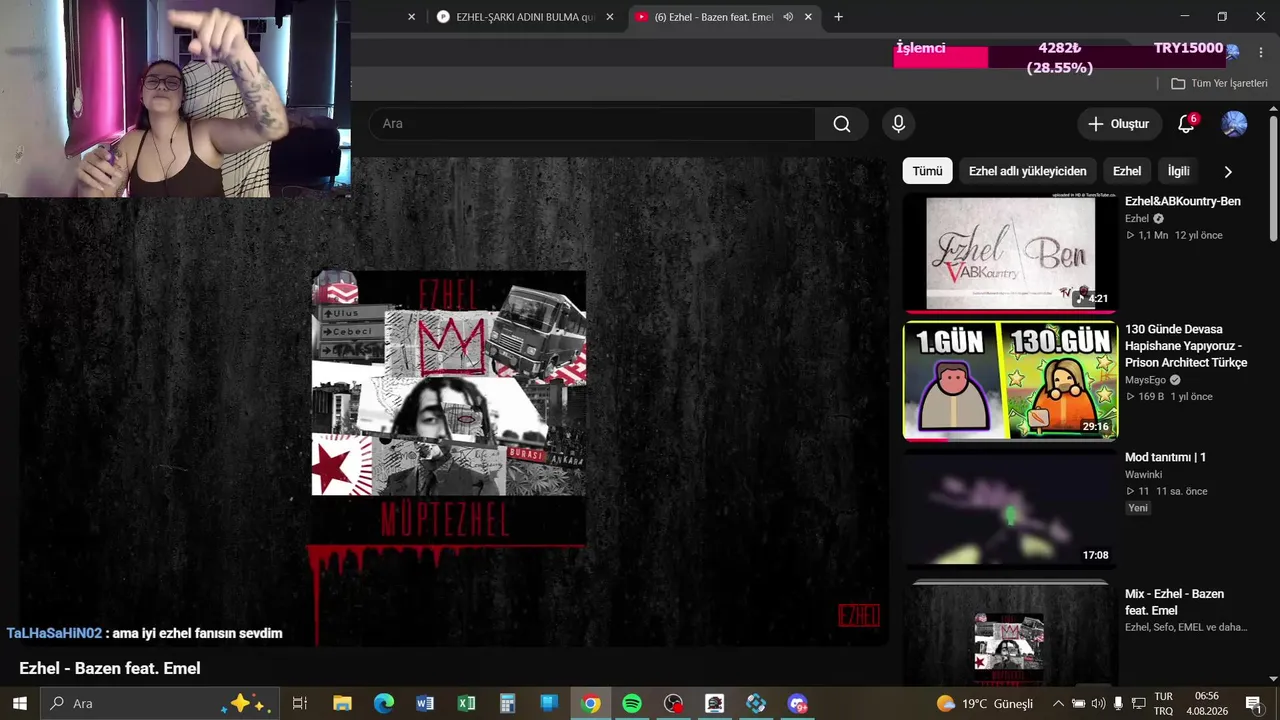Open the volume icon in system tray

(1099, 703)
